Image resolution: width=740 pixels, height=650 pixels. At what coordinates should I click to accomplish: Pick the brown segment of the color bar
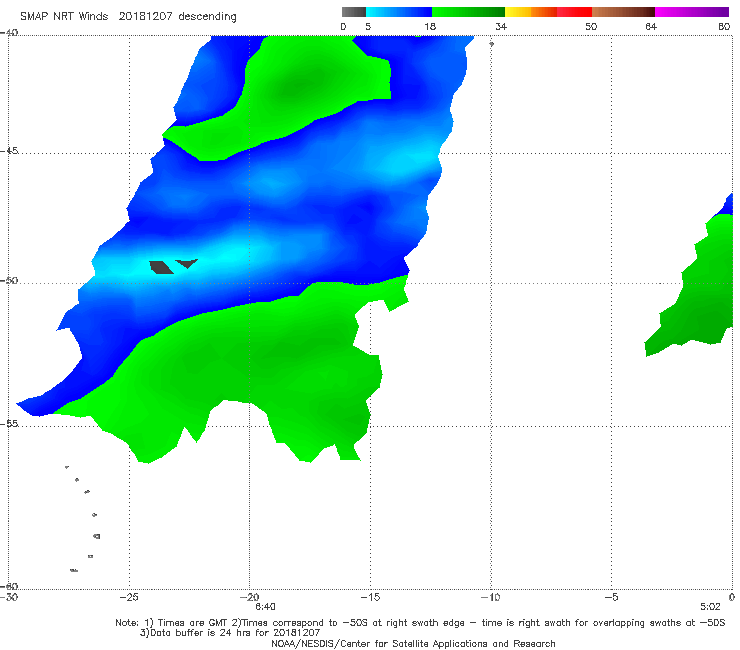[623, 12]
